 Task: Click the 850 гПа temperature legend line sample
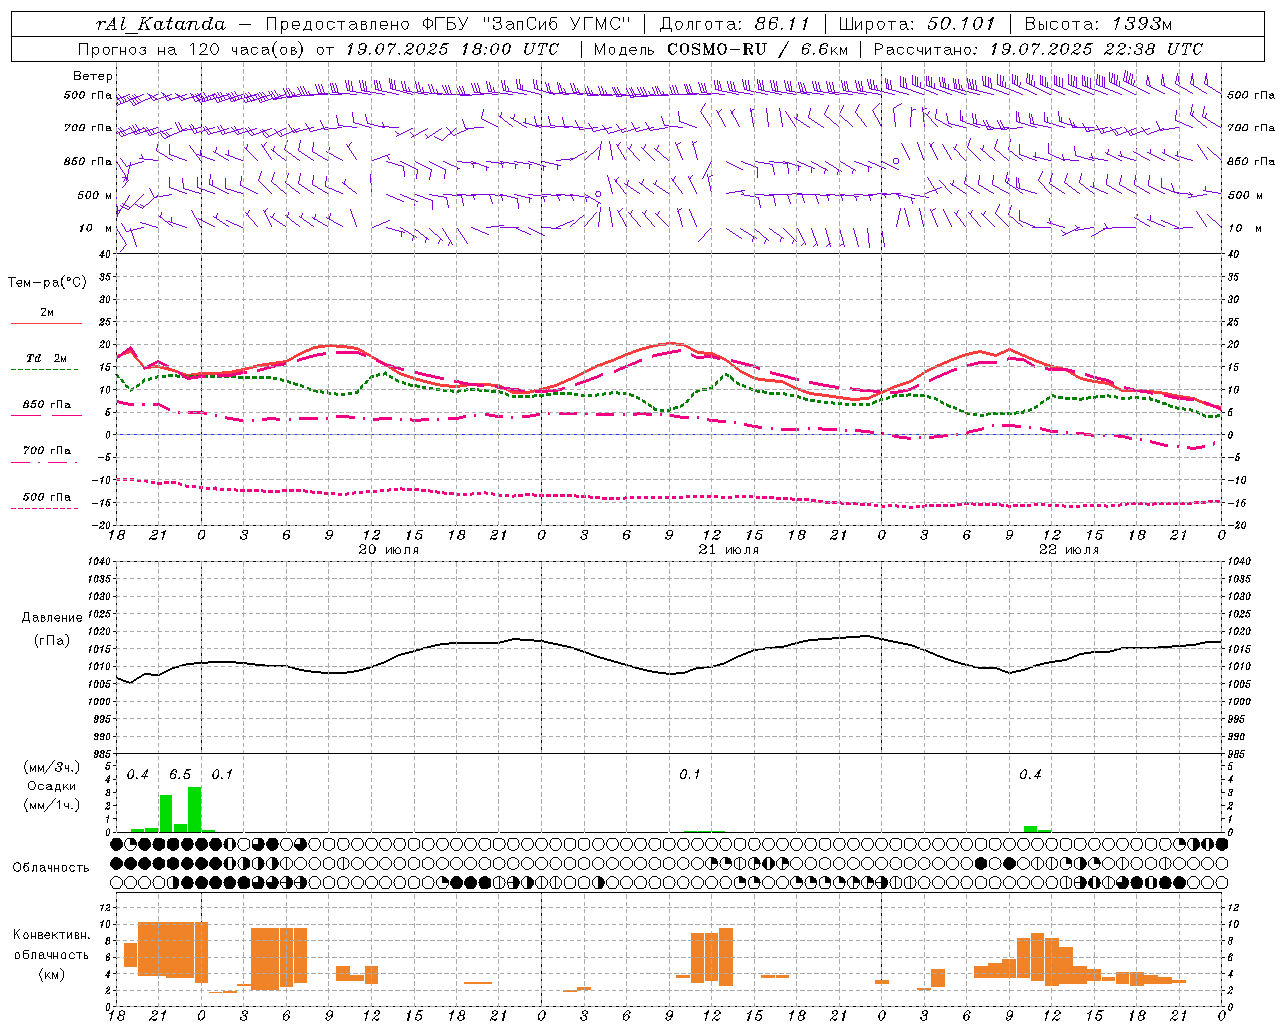tap(46, 416)
